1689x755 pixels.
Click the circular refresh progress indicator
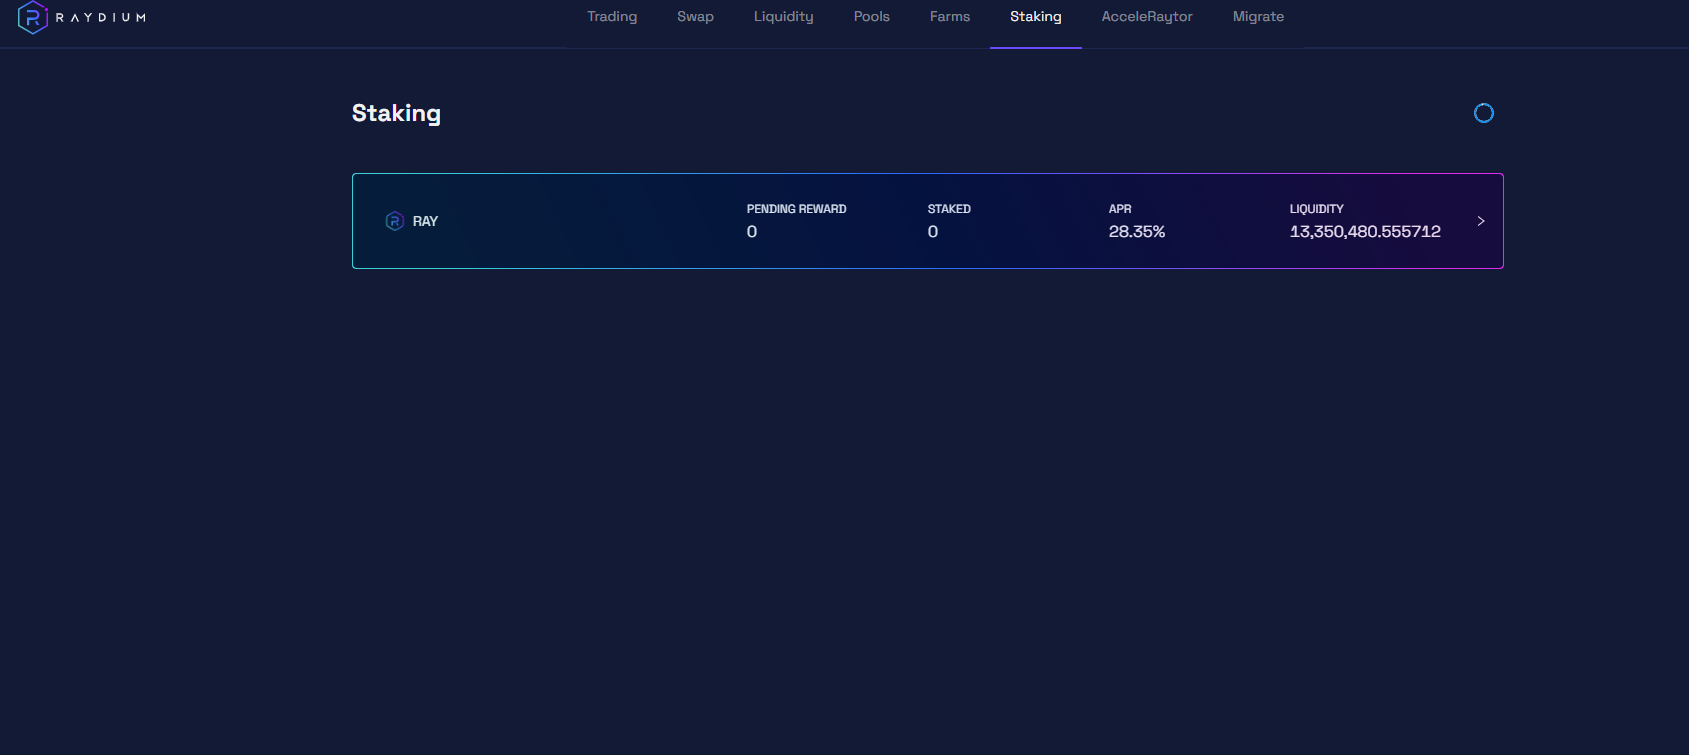(1484, 113)
